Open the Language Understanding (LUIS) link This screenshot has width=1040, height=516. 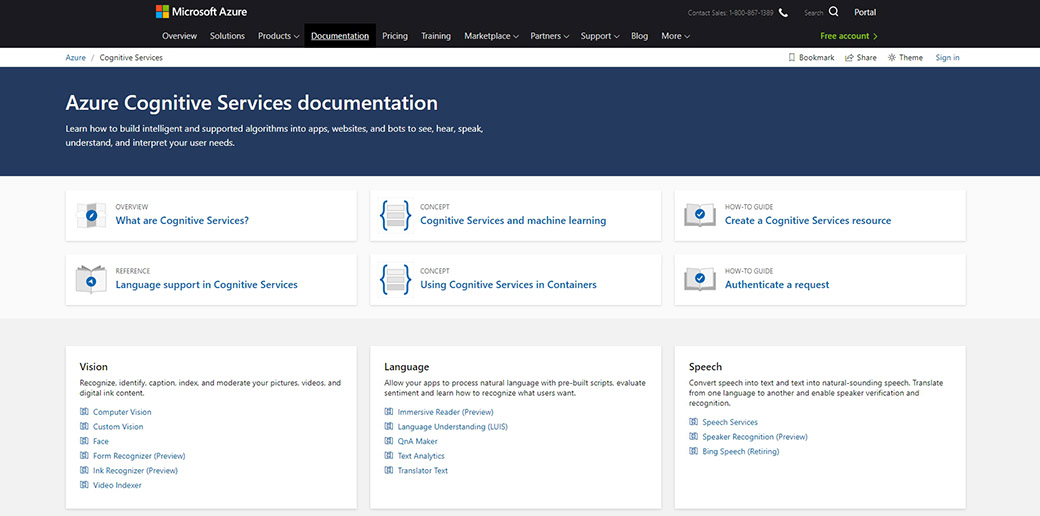pyautogui.click(x=452, y=427)
